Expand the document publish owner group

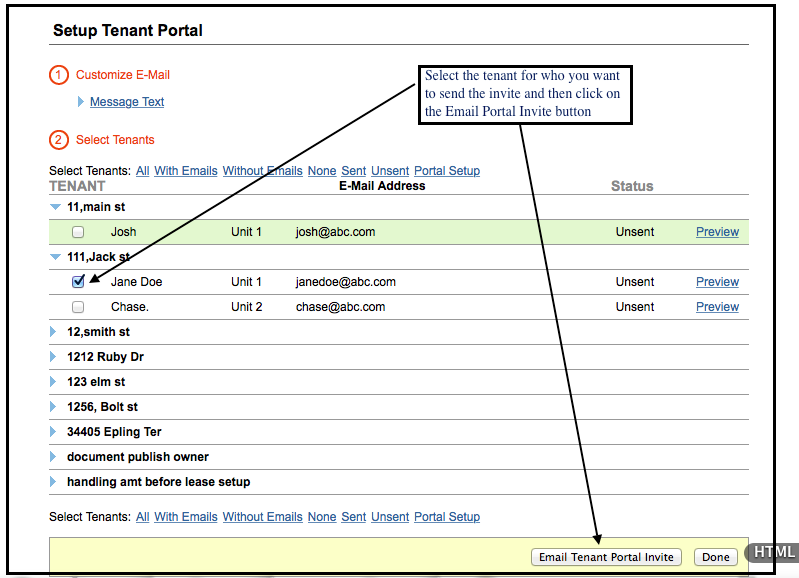[53, 457]
